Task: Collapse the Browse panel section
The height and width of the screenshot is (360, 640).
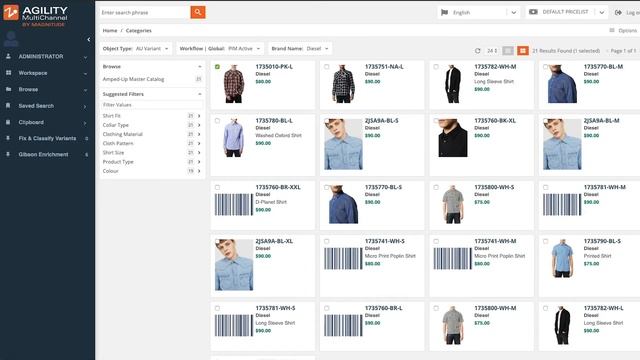Action: [x=200, y=67]
